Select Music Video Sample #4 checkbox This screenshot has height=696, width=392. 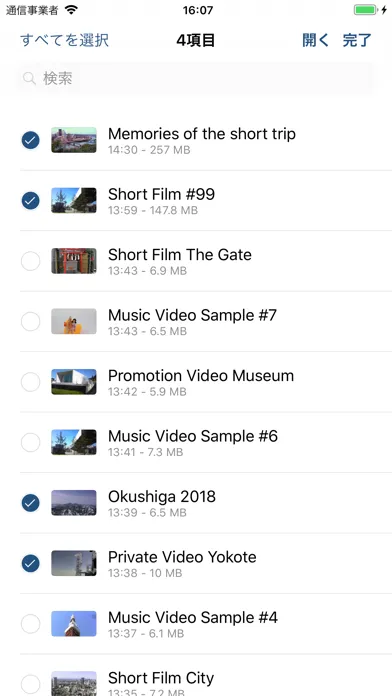coord(31,624)
